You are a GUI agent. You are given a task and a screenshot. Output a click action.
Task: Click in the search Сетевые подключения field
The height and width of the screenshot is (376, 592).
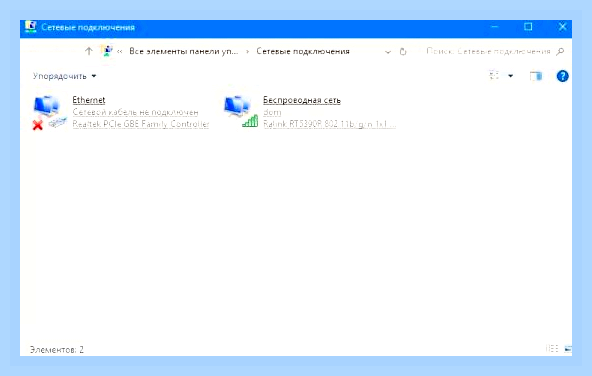pos(488,51)
